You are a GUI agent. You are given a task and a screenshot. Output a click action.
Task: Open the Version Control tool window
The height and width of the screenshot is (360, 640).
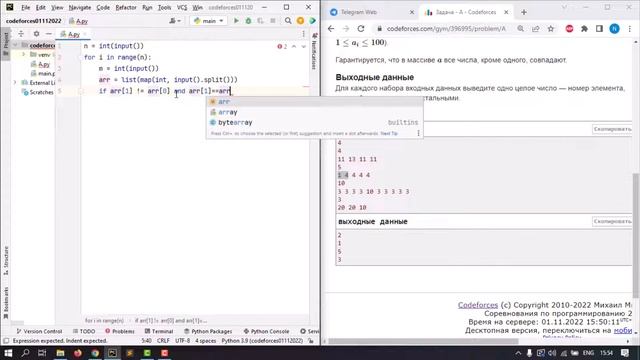tap(39, 331)
